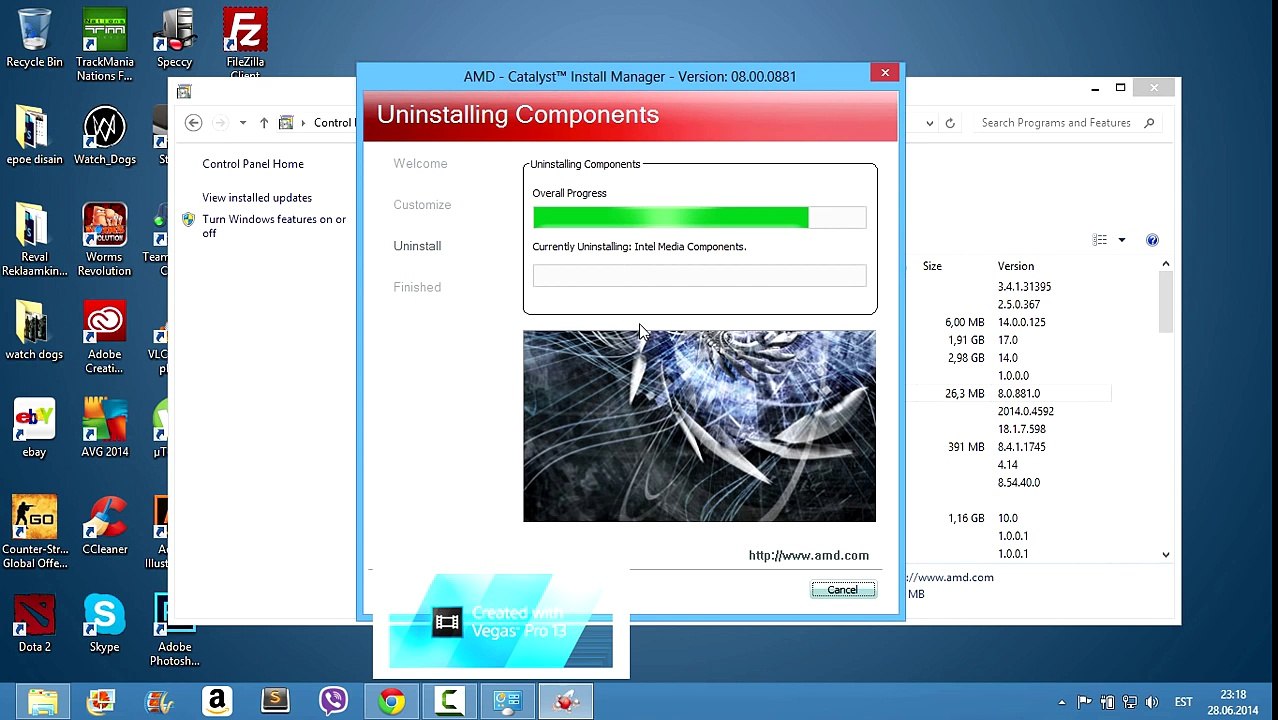Click Back arrow in Control Panel window
Screen dimensions: 1278x720
(194, 123)
